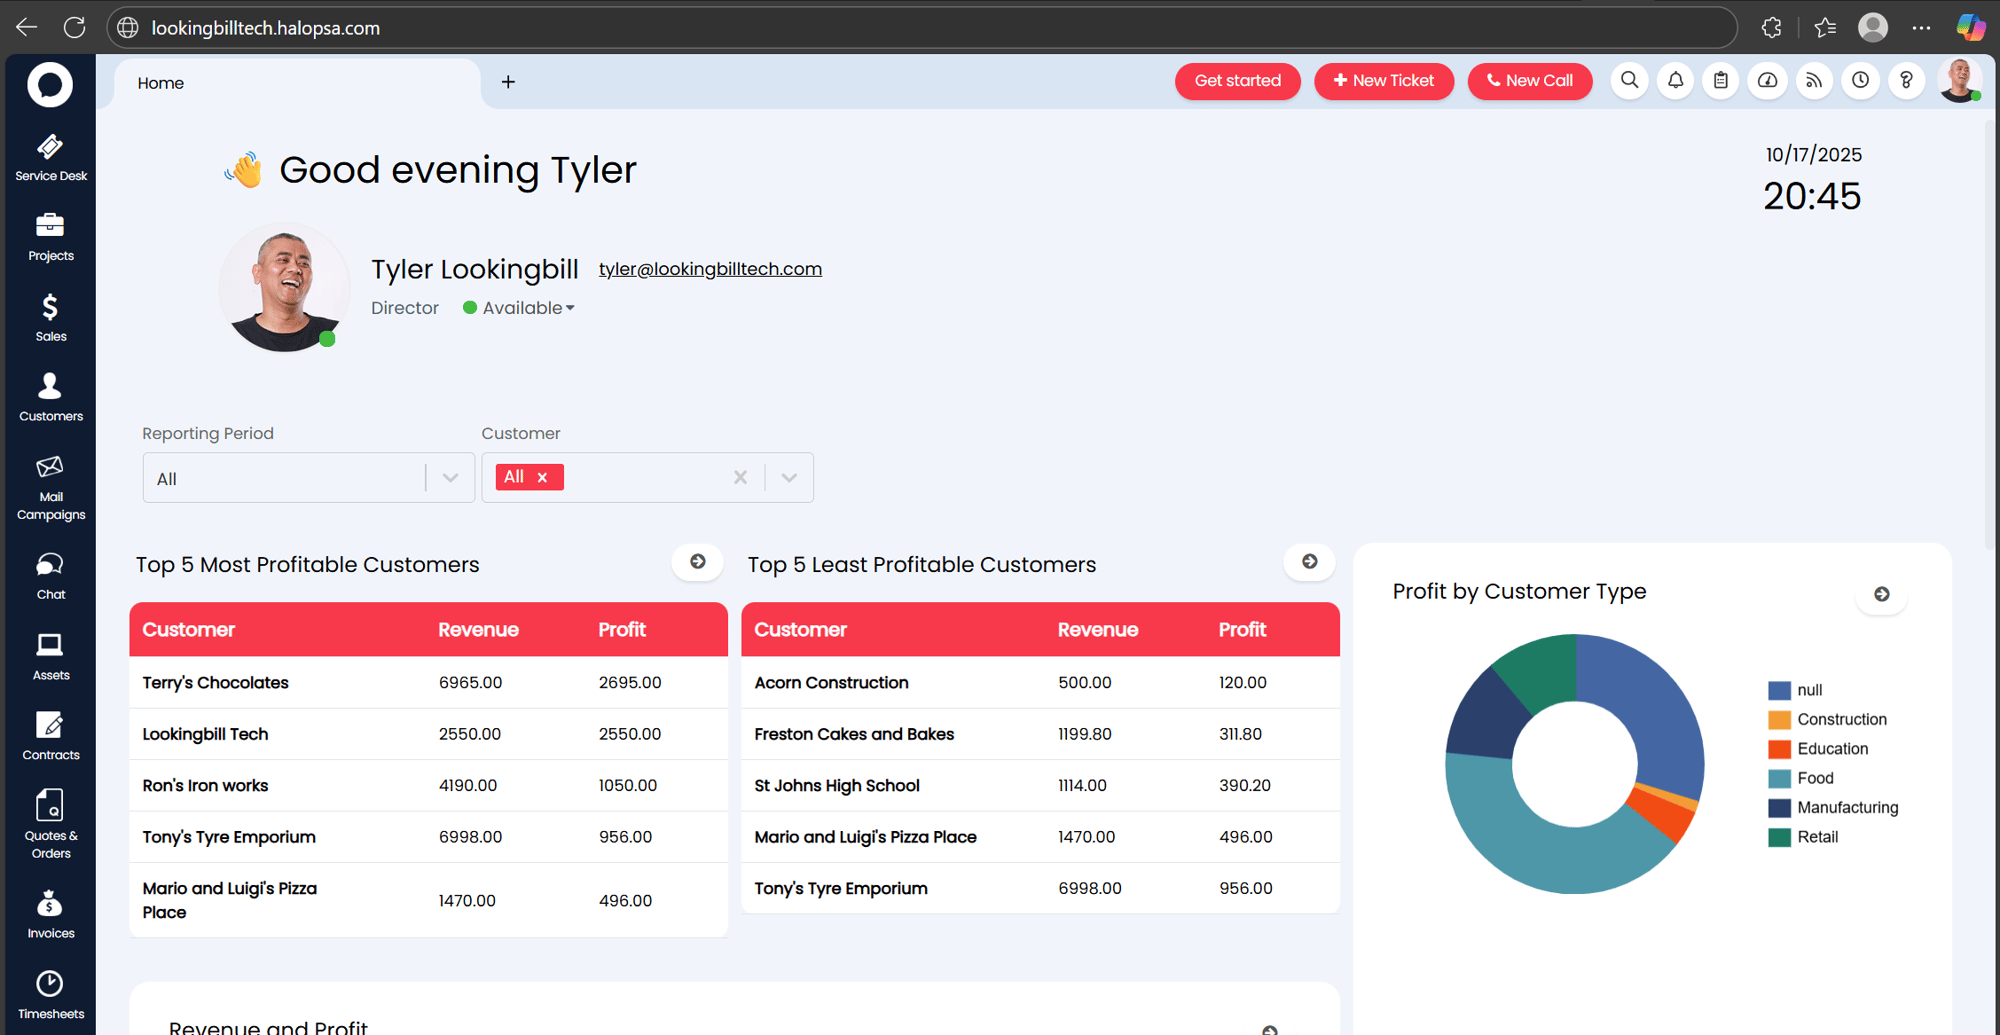
Task: Click the New Ticket button
Action: (1383, 81)
